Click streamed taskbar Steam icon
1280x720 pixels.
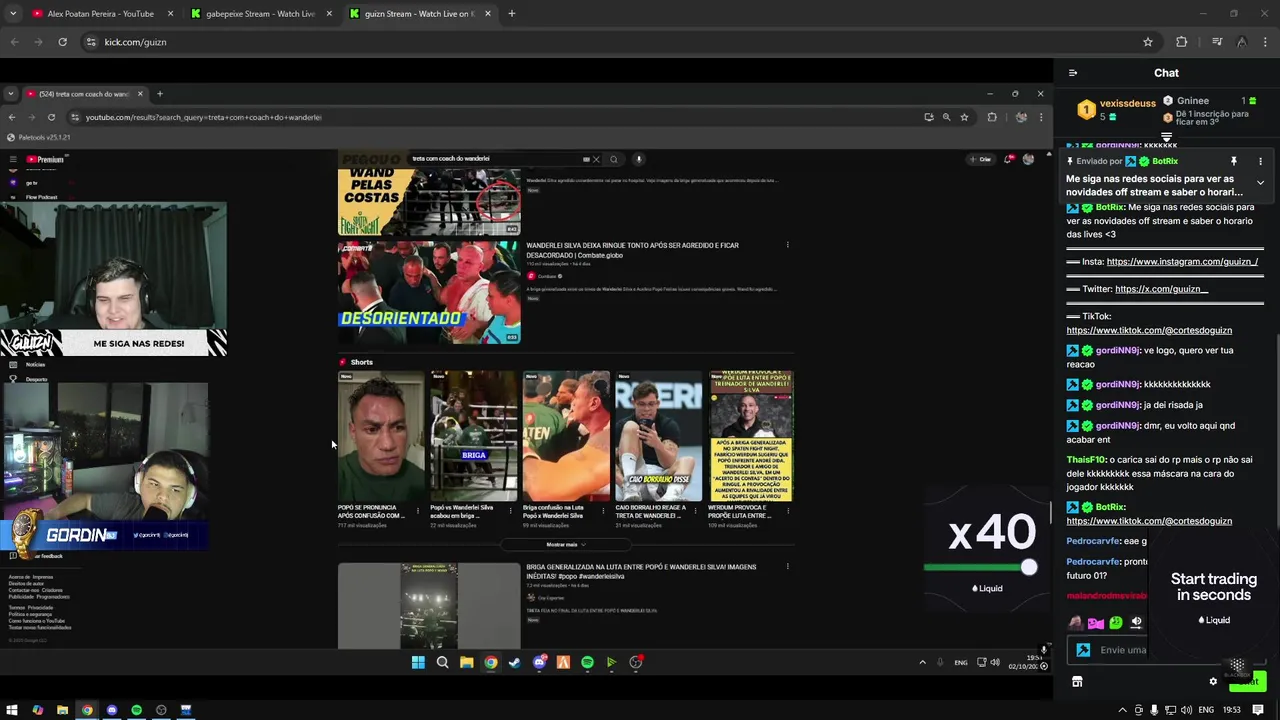(x=515, y=662)
